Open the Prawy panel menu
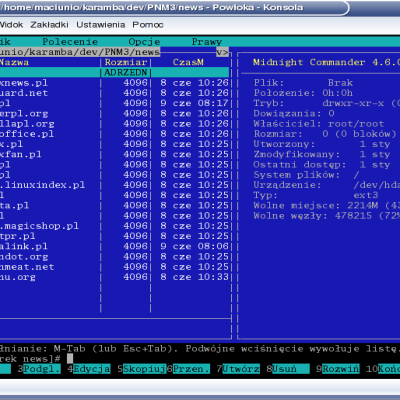400x400 pixels. pyautogui.click(x=207, y=42)
